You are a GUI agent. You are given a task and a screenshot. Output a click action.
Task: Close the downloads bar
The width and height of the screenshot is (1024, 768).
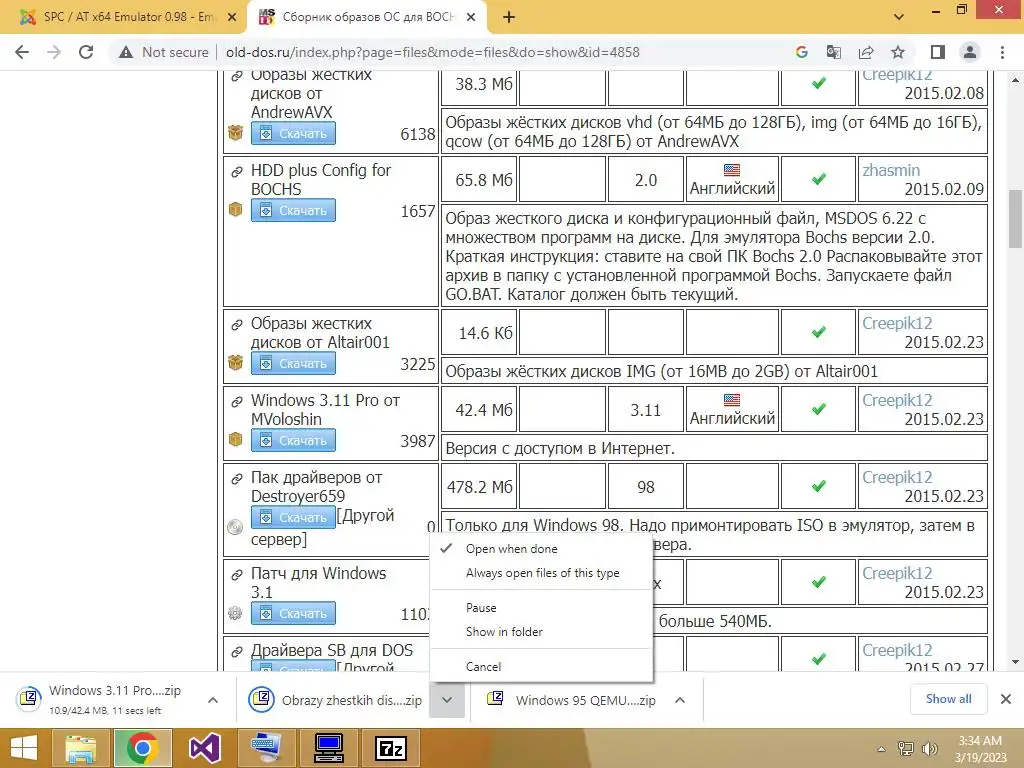click(x=1006, y=699)
